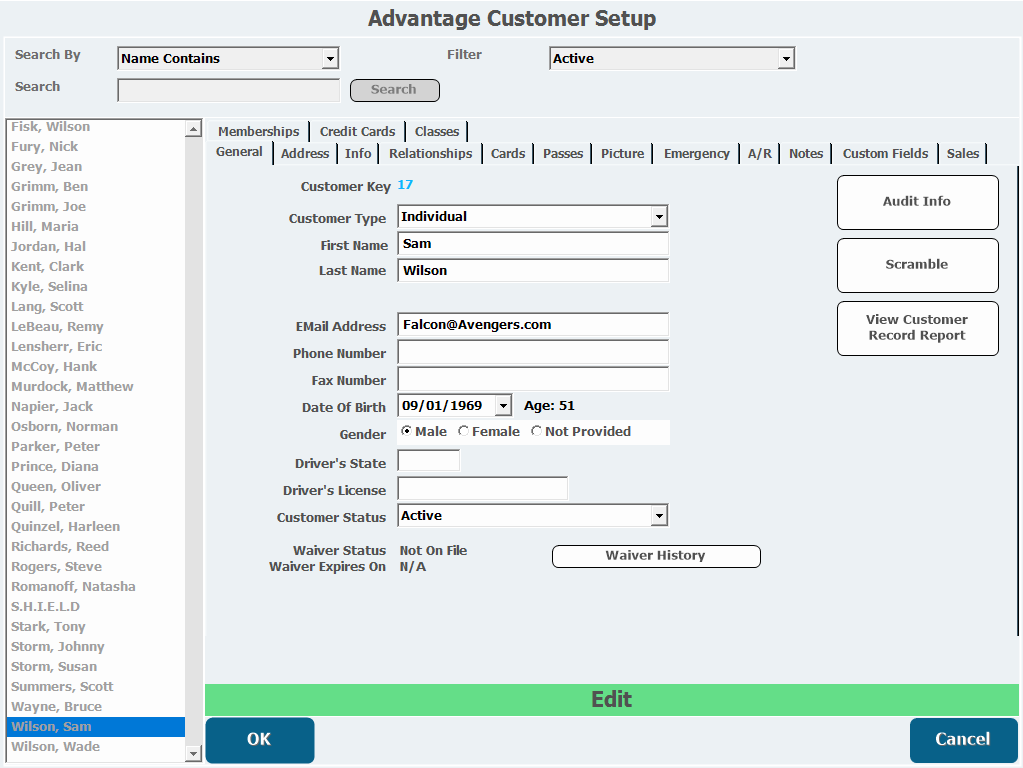Select Hill, Maria in customer list
This screenshot has height=768, width=1023.
click(95, 226)
